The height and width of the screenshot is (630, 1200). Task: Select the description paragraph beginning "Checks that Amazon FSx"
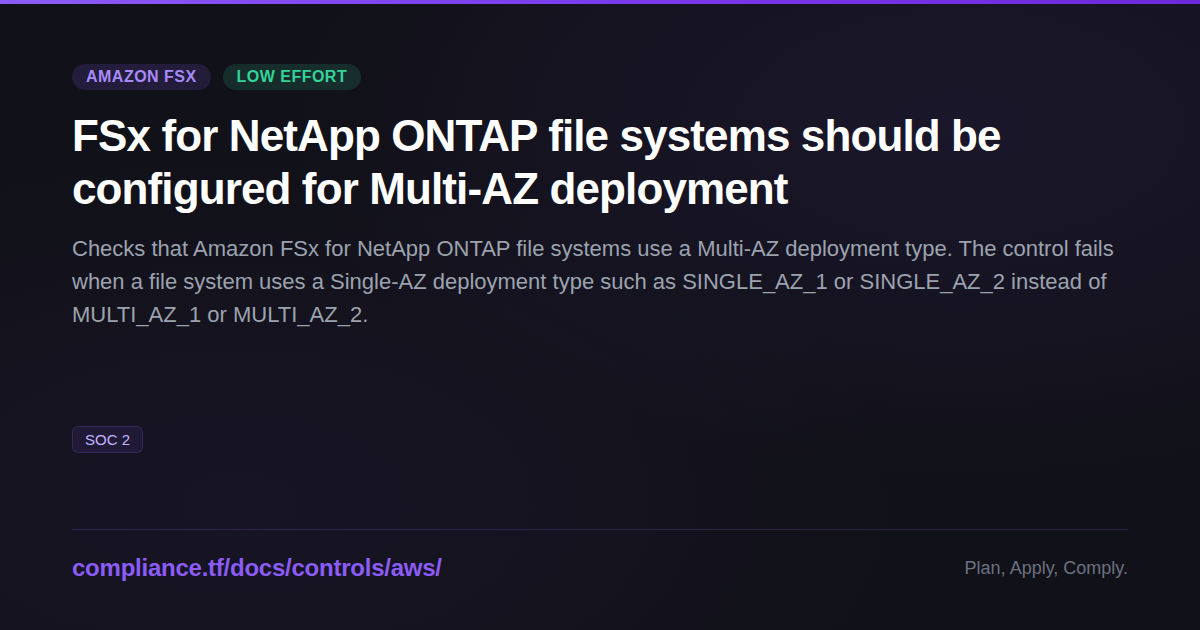click(x=592, y=281)
